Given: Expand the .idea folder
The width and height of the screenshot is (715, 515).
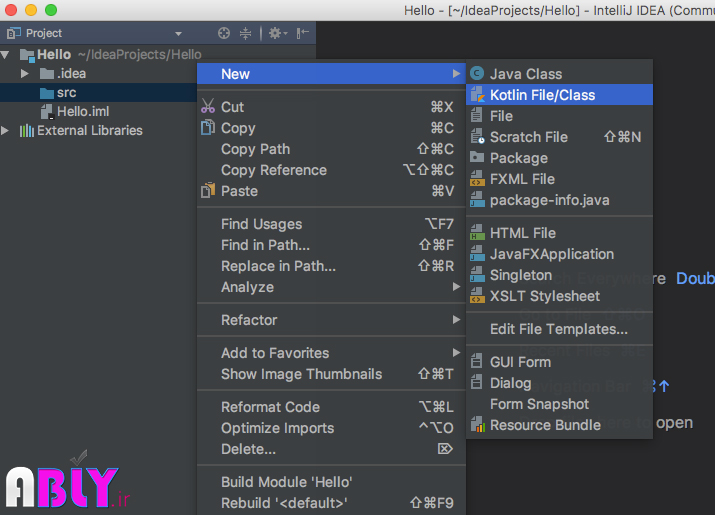Looking at the screenshot, I should (25, 73).
